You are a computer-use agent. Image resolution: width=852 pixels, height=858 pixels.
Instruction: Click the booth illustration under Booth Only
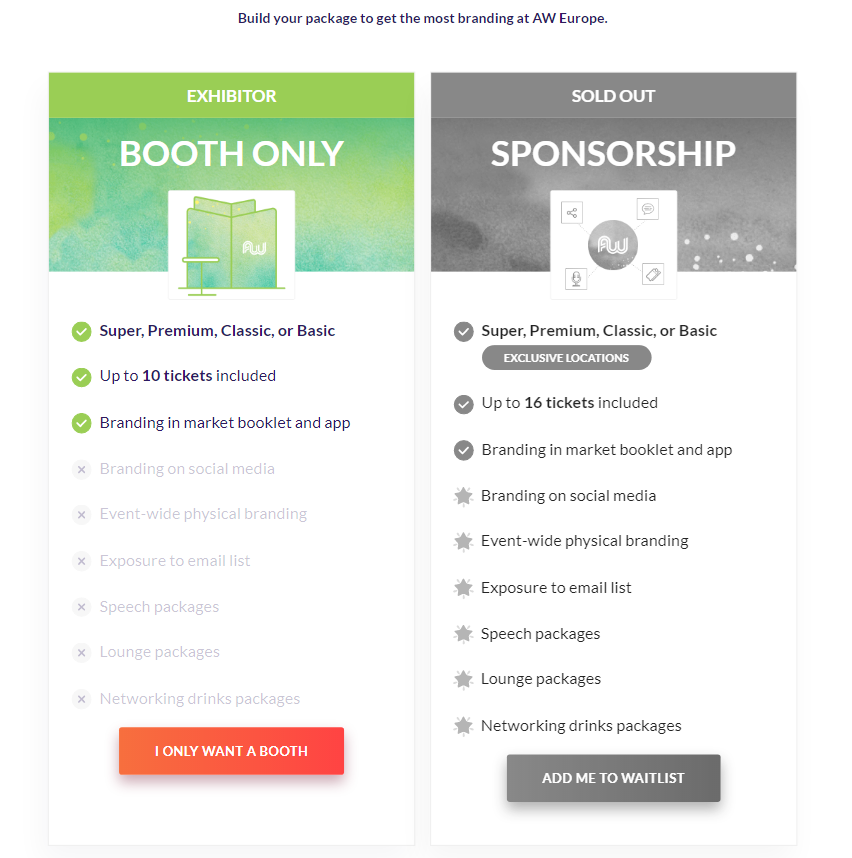click(231, 245)
